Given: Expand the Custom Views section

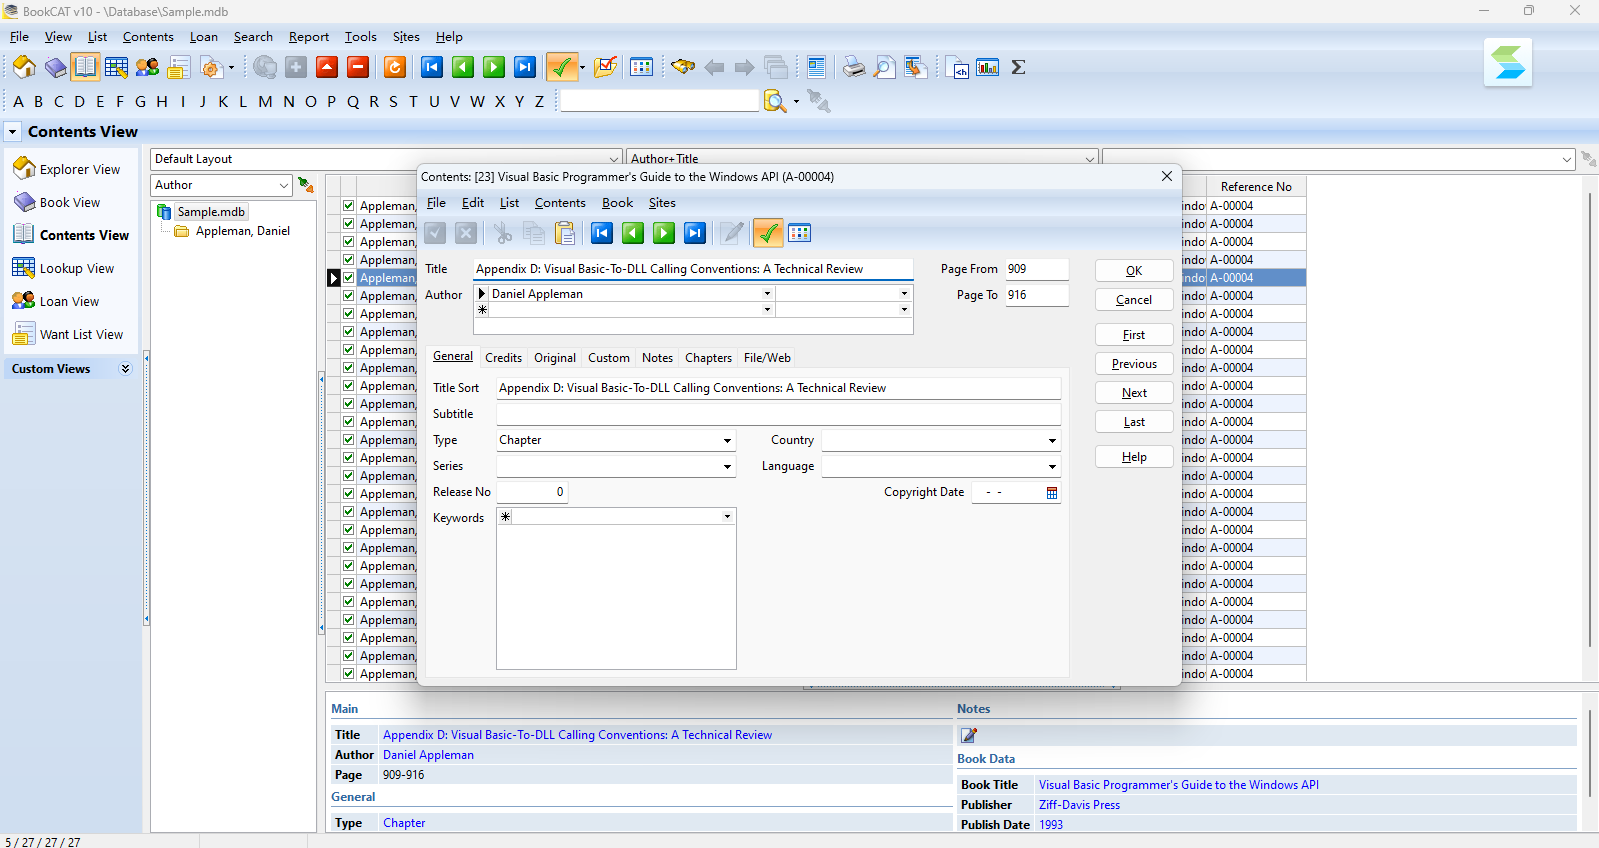Looking at the screenshot, I should point(125,368).
